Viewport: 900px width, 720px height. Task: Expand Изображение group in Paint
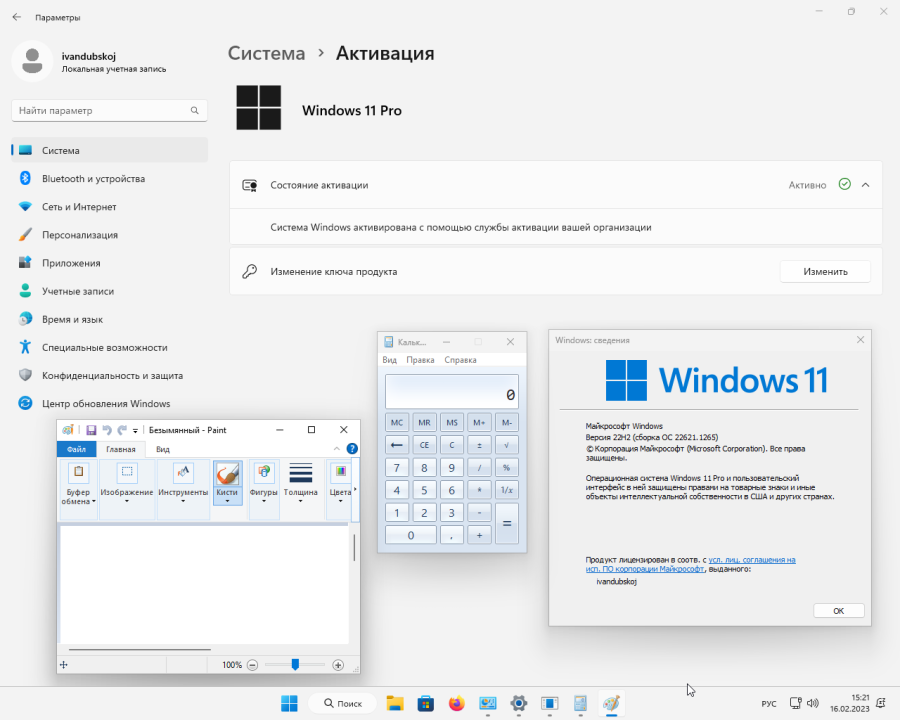click(127, 489)
